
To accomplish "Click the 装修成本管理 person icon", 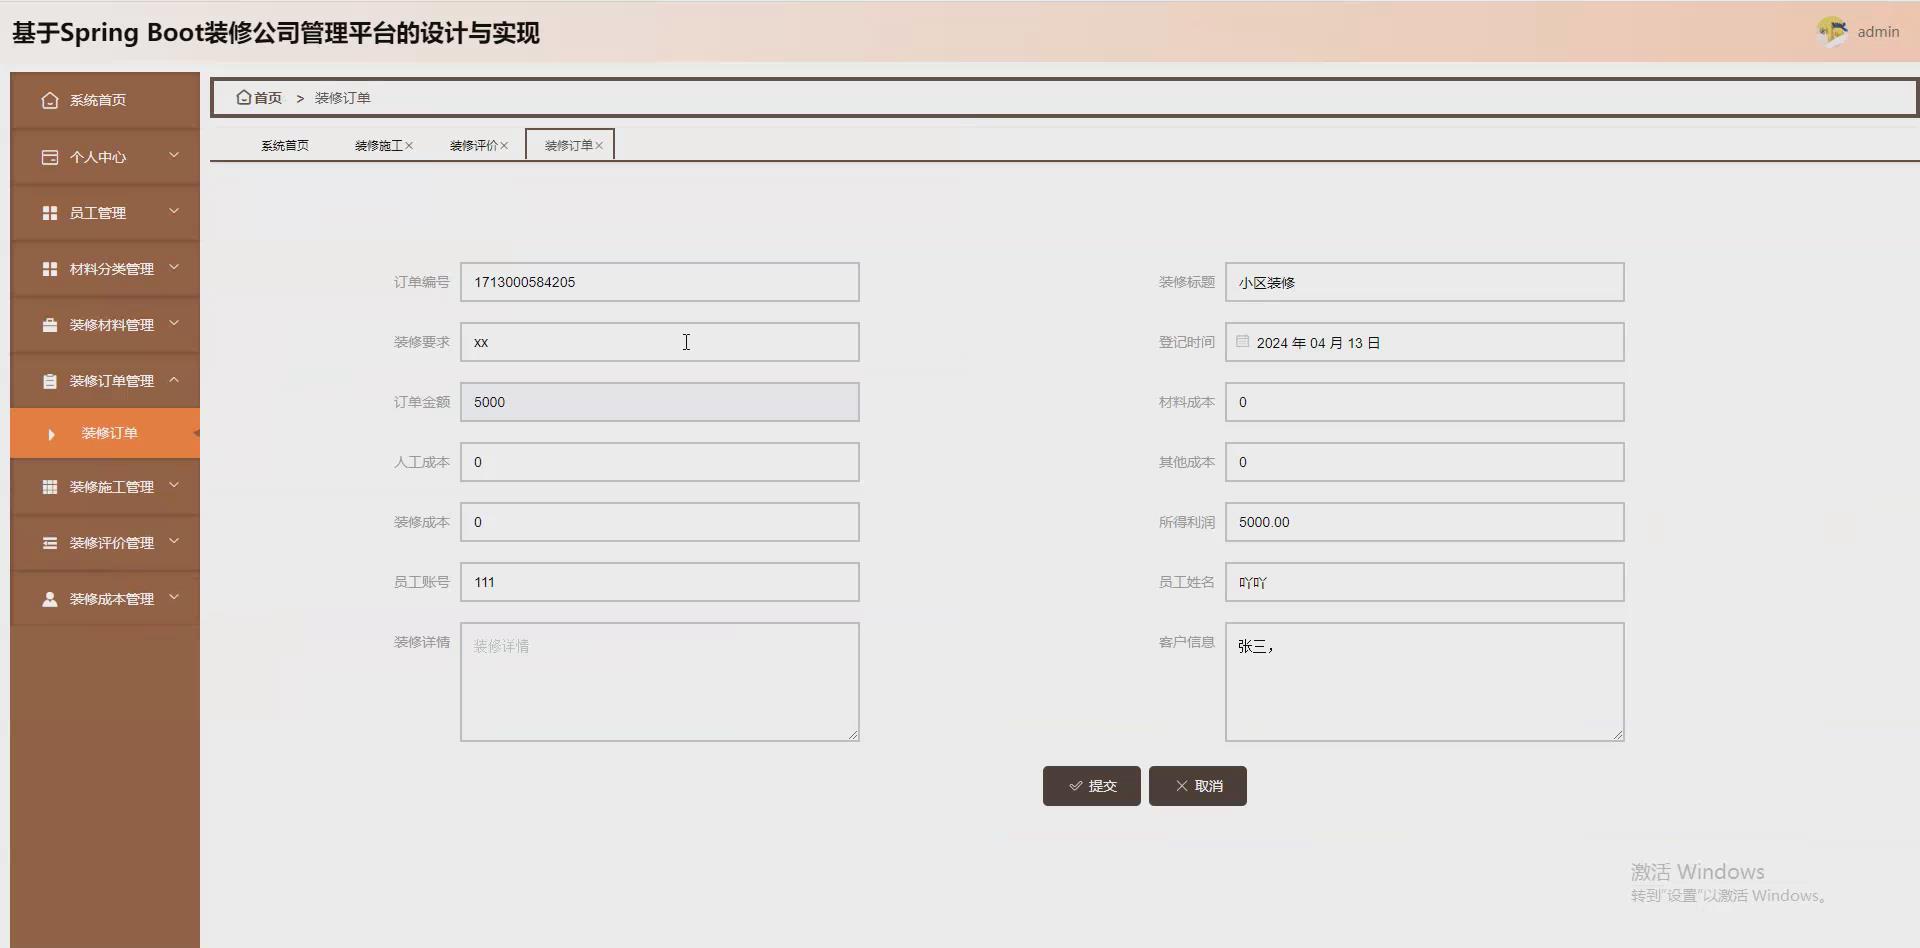I will tap(50, 599).
